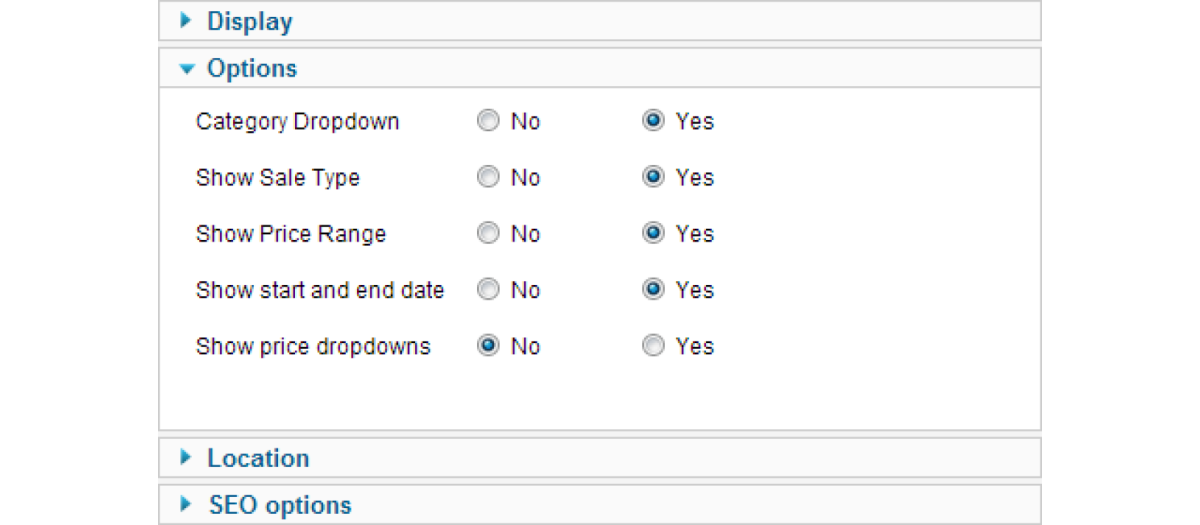Viewport: 1200px width, 525px height.
Task: Select No for Show price dropdowns
Action: (x=488, y=346)
